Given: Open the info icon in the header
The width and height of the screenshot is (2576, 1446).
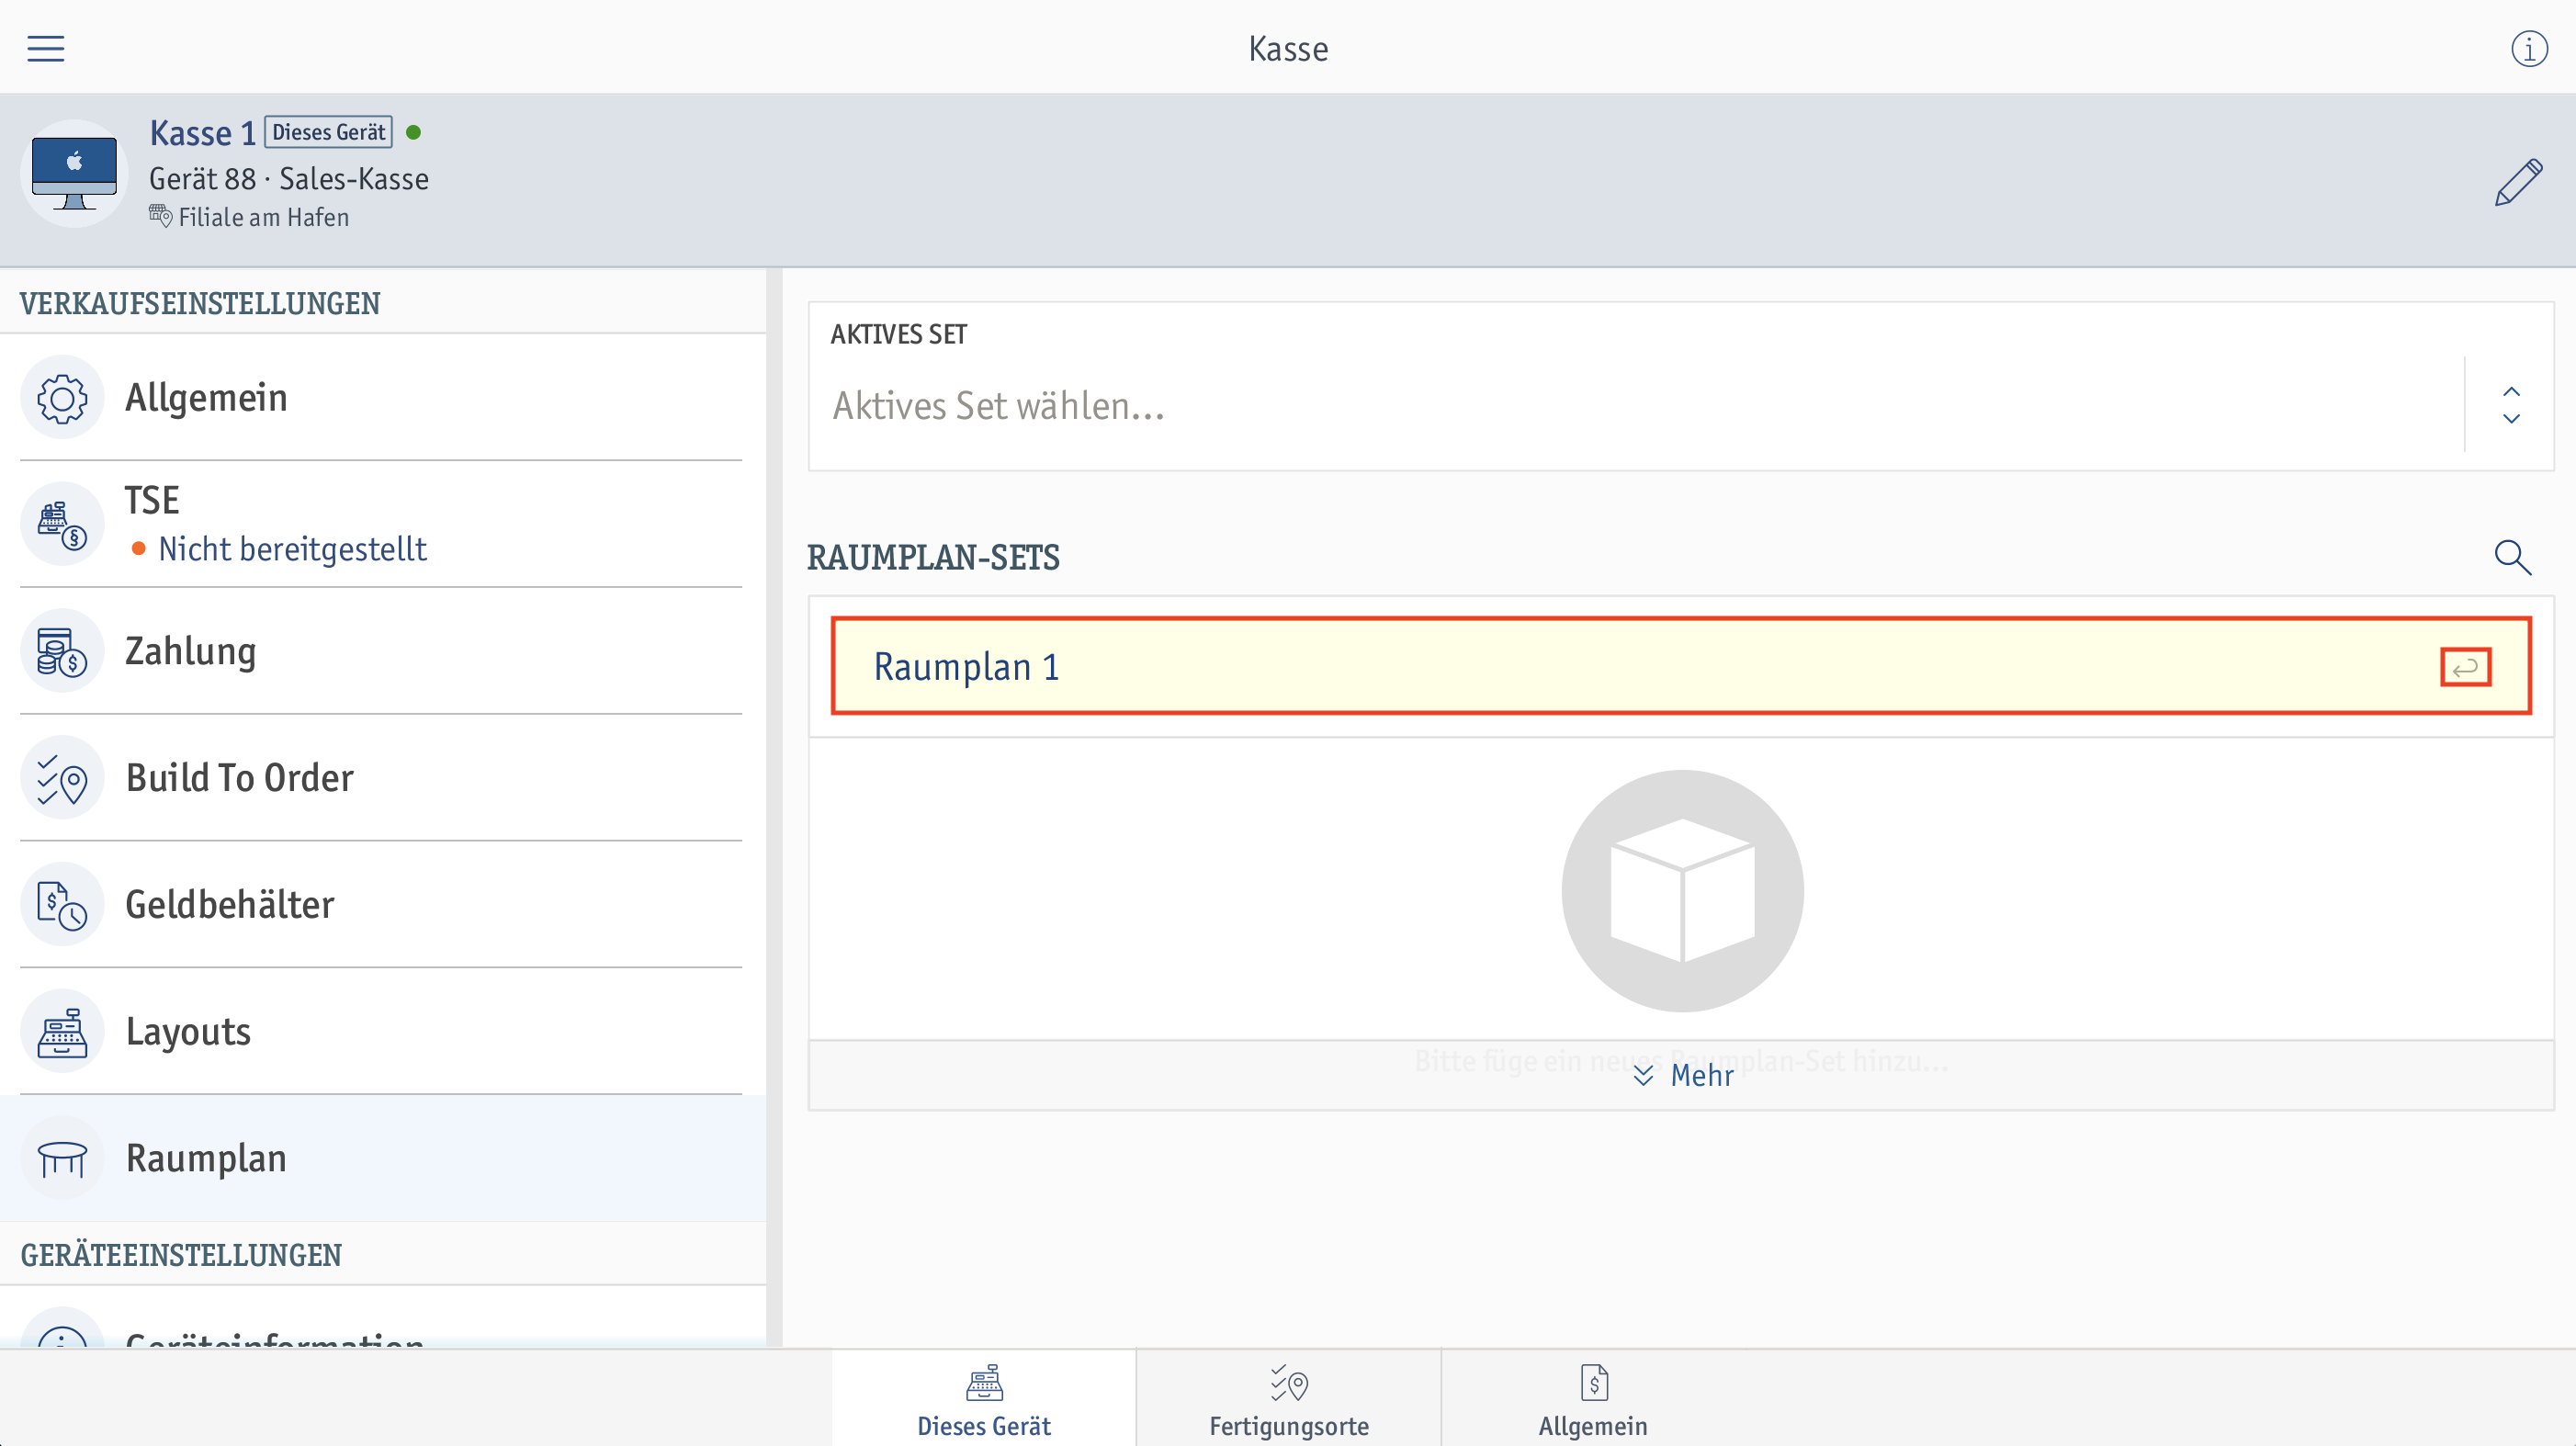Looking at the screenshot, I should pos(2529,48).
